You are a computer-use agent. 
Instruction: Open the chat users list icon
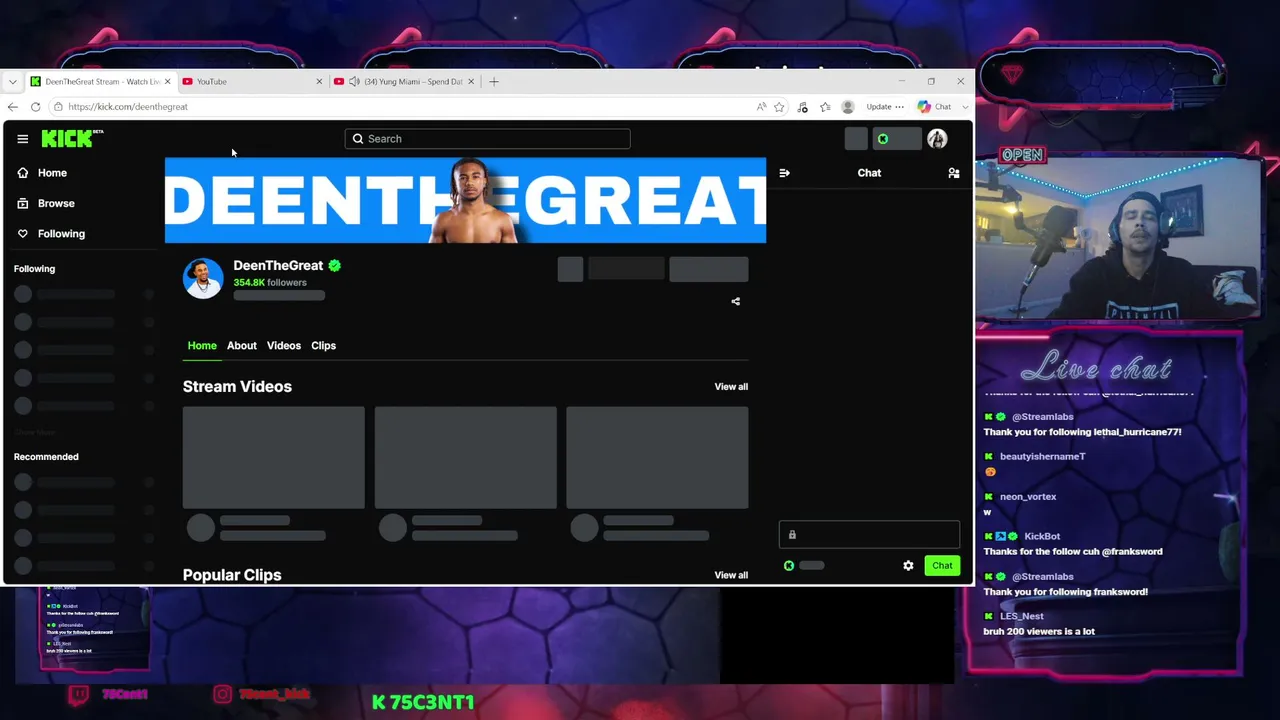click(x=954, y=173)
